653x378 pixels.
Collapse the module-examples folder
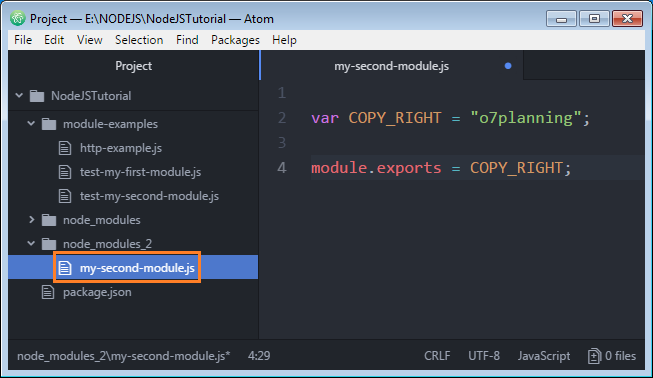(31, 124)
